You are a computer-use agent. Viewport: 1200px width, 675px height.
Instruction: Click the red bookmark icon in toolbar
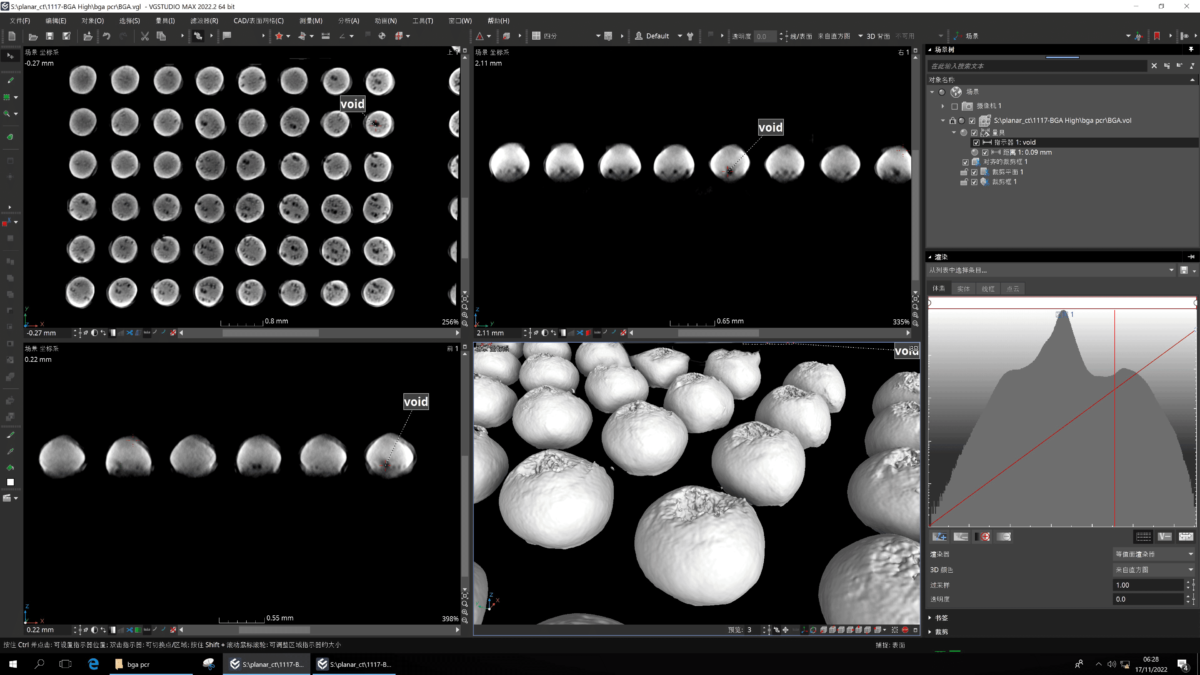pyautogui.click(x=1157, y=36)
